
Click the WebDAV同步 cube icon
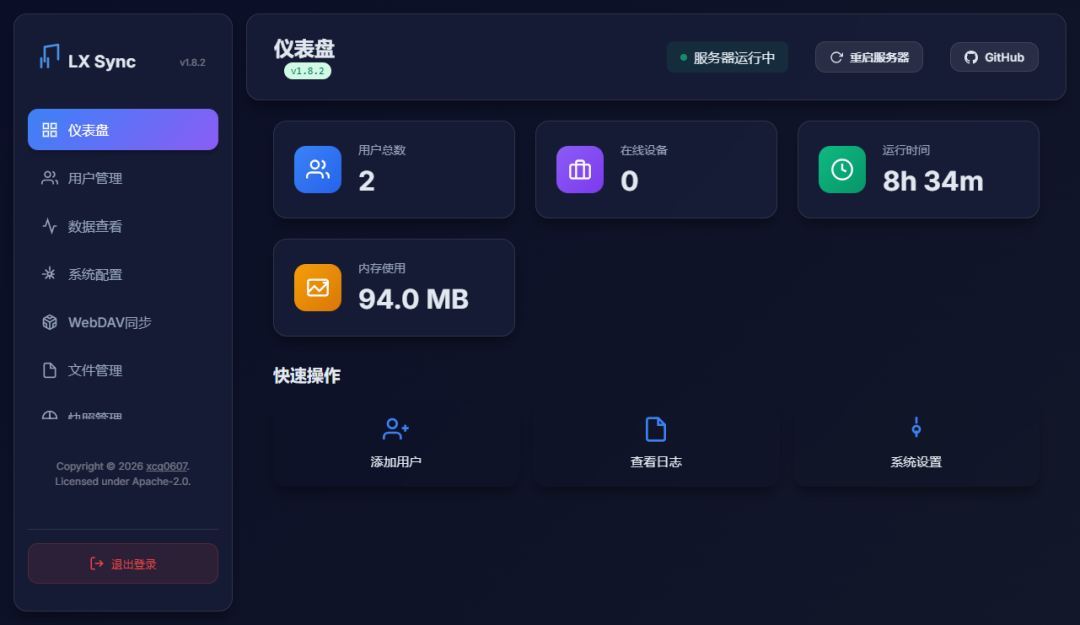[50, 322]
